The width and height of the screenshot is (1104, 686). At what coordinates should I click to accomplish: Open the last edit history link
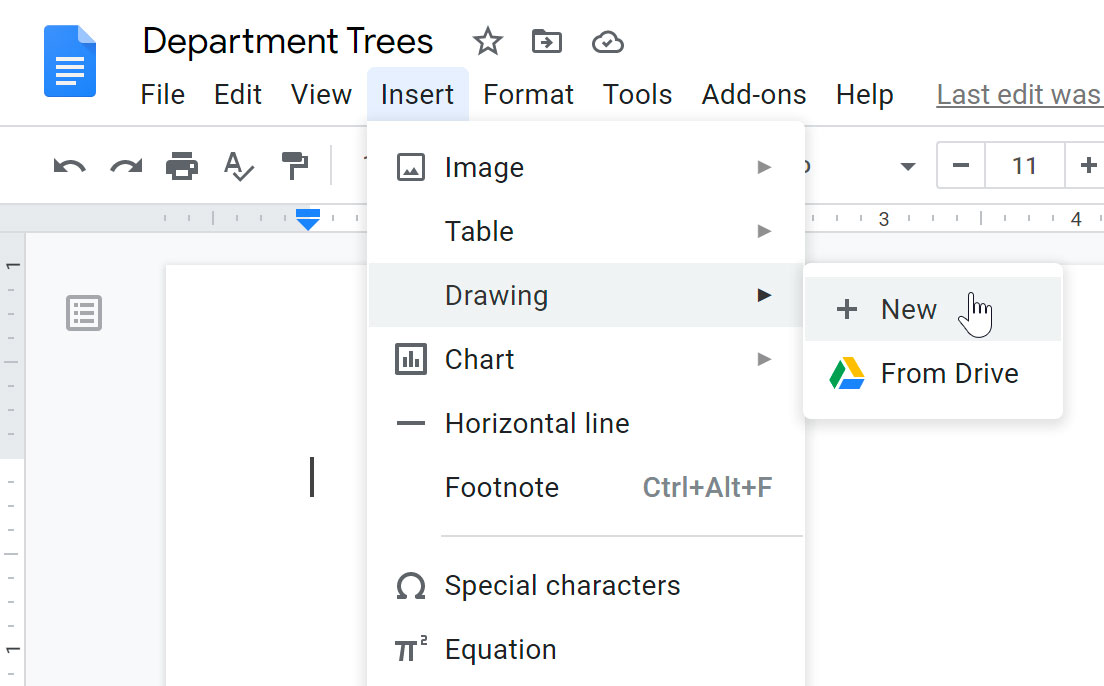pos(1018,95)
